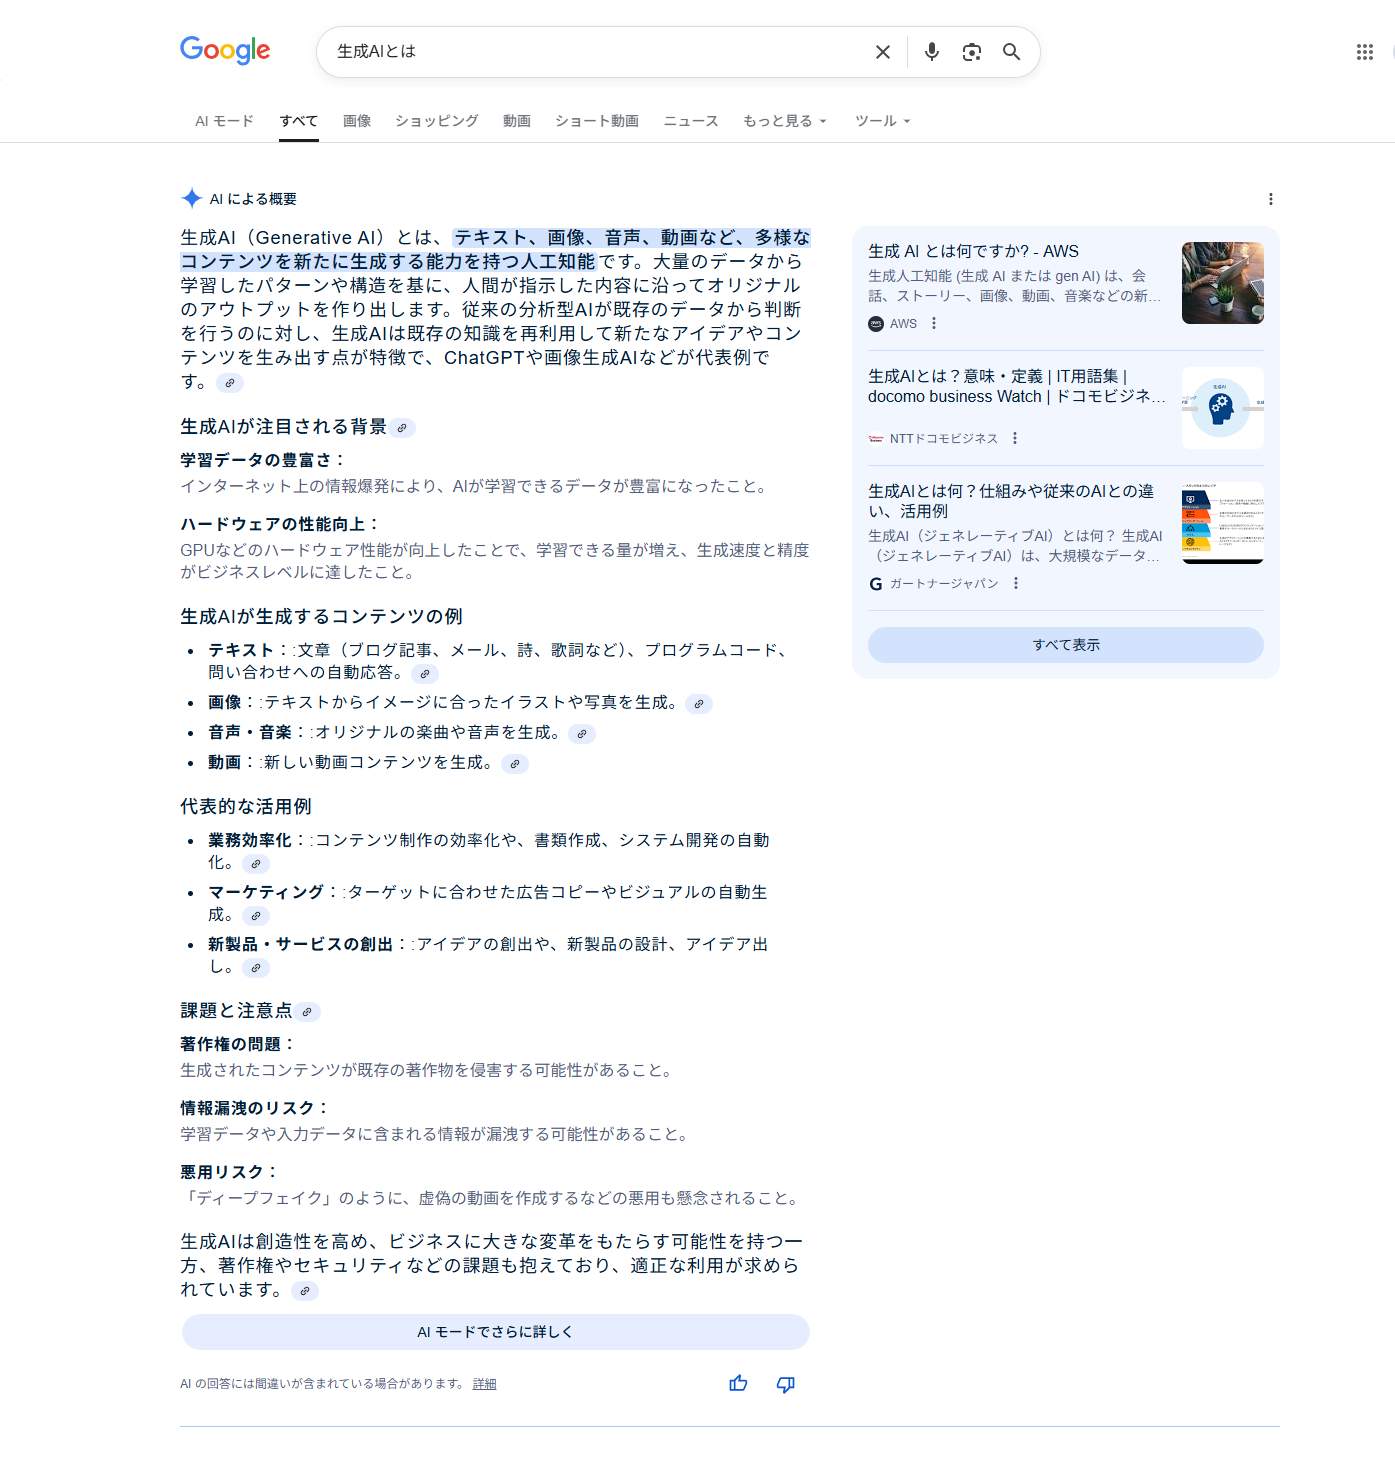The height and width of the screenshot is (1459, 1395).
Task: Open 生成AIとは何？仕組みや従来のAIとの違い result
Action: (1011, 501)
